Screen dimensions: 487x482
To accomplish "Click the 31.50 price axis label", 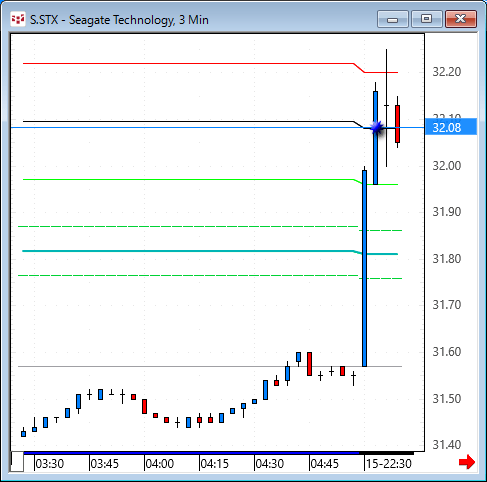I will coord(447,399).
